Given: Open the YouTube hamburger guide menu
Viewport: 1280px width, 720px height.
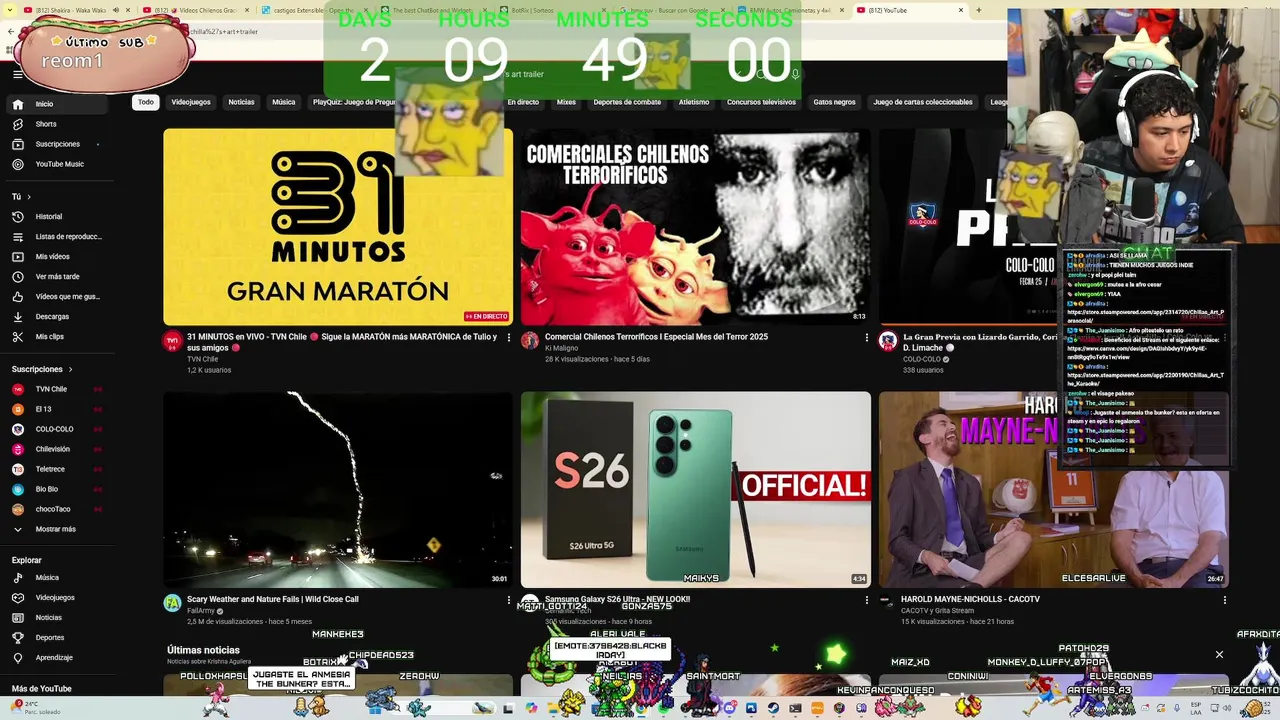Looking at the screenshot, I should pos(17,74).
